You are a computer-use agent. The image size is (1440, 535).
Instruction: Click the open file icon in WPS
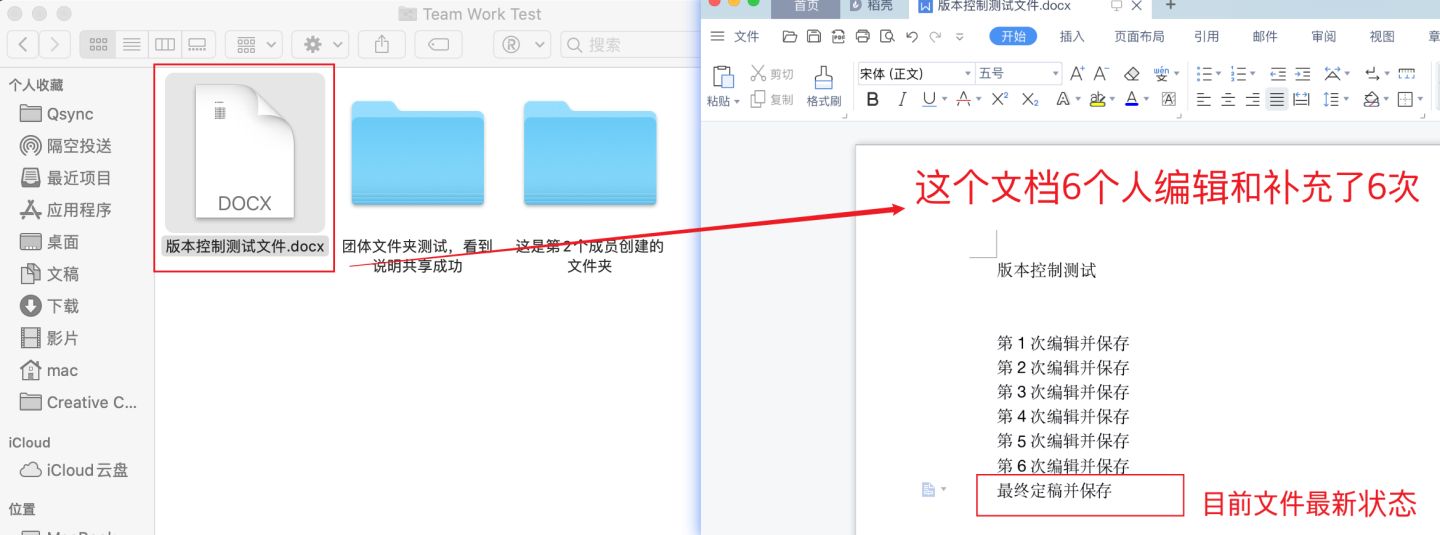tap(790, 37)
